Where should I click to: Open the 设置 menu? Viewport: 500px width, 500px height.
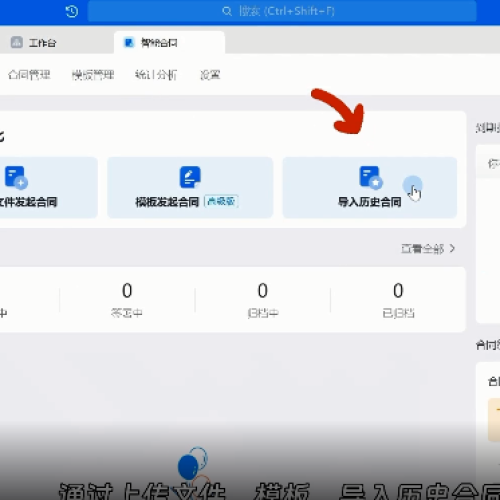(210, 75)
